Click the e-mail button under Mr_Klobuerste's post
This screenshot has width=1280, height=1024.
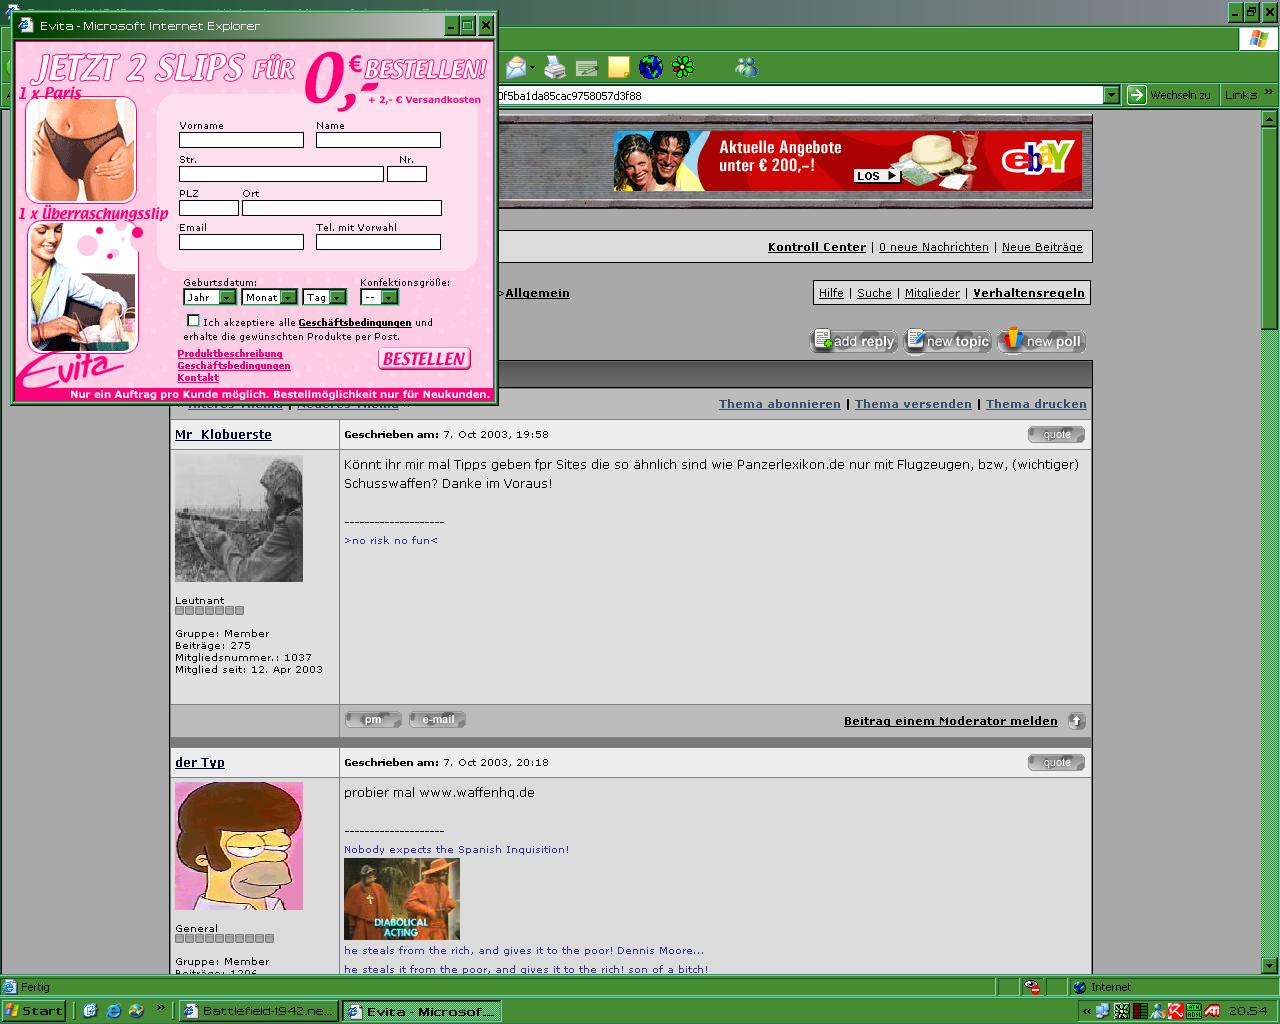click(x=437, y=719)
